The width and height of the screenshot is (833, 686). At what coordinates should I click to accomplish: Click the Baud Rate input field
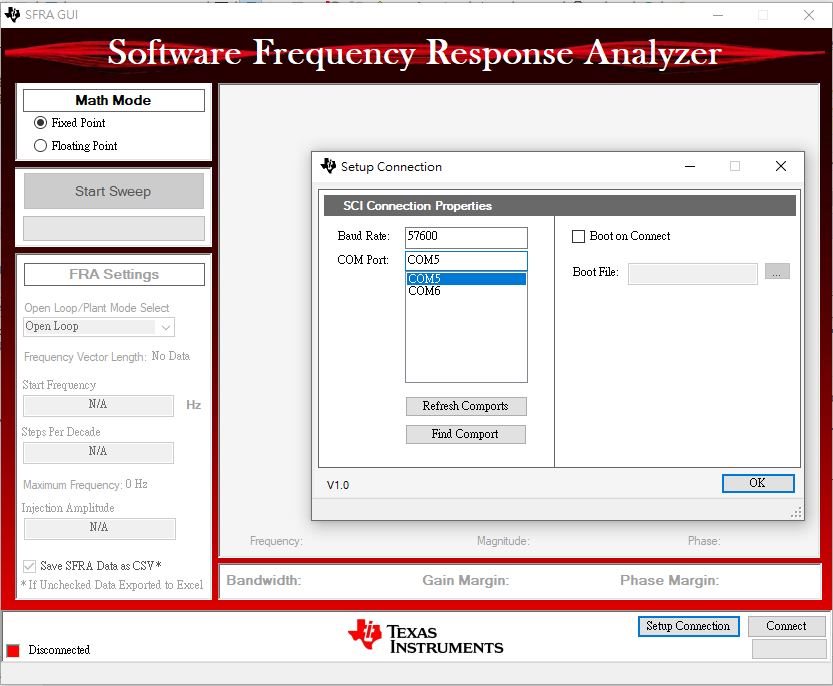pos(466,237)
